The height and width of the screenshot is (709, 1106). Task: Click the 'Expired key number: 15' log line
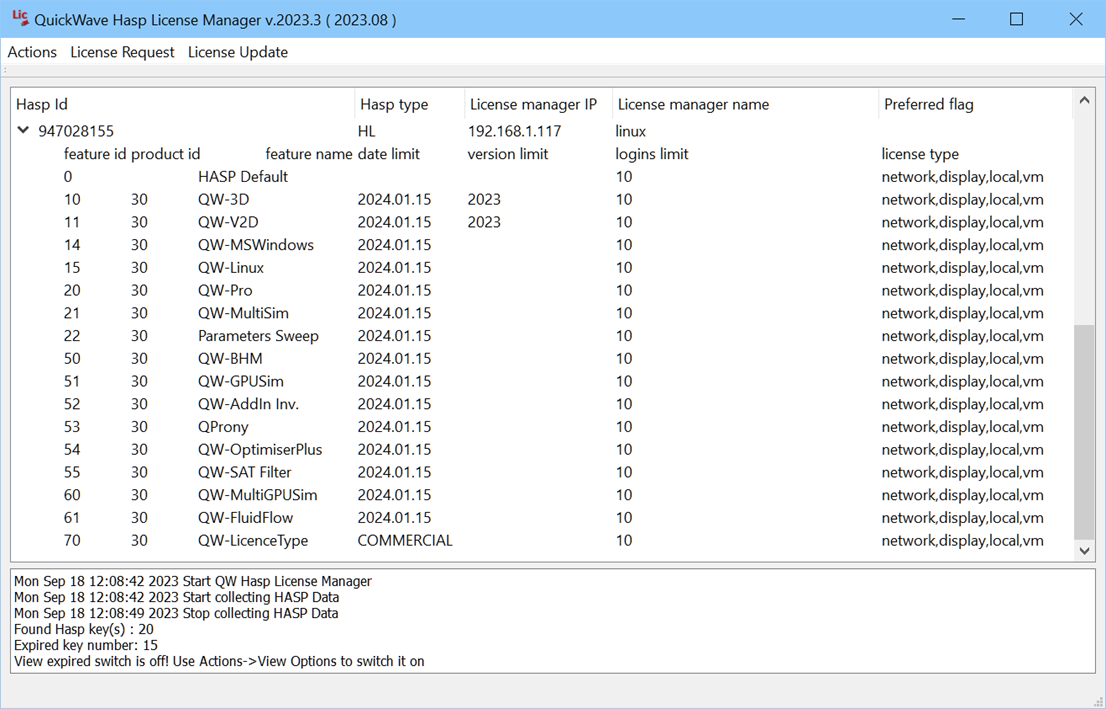(x=86, y=646)
